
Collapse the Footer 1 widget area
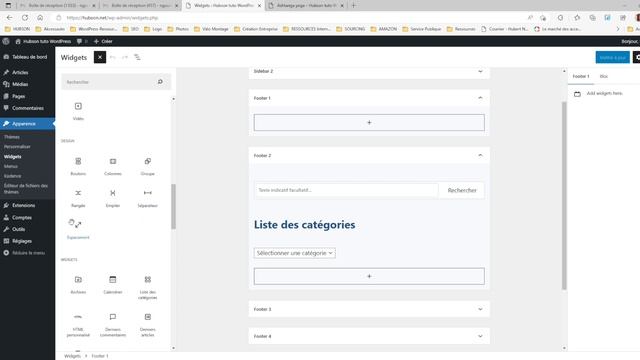[x=480, y=98]
